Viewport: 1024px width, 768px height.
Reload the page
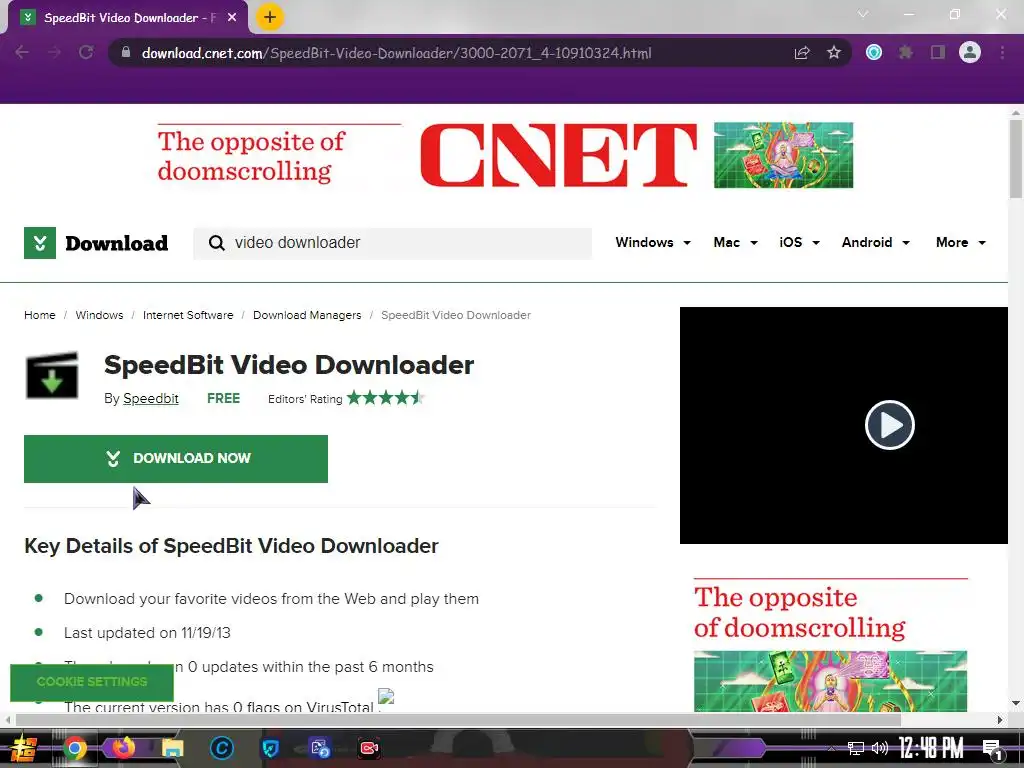click(x=86, y=52)
